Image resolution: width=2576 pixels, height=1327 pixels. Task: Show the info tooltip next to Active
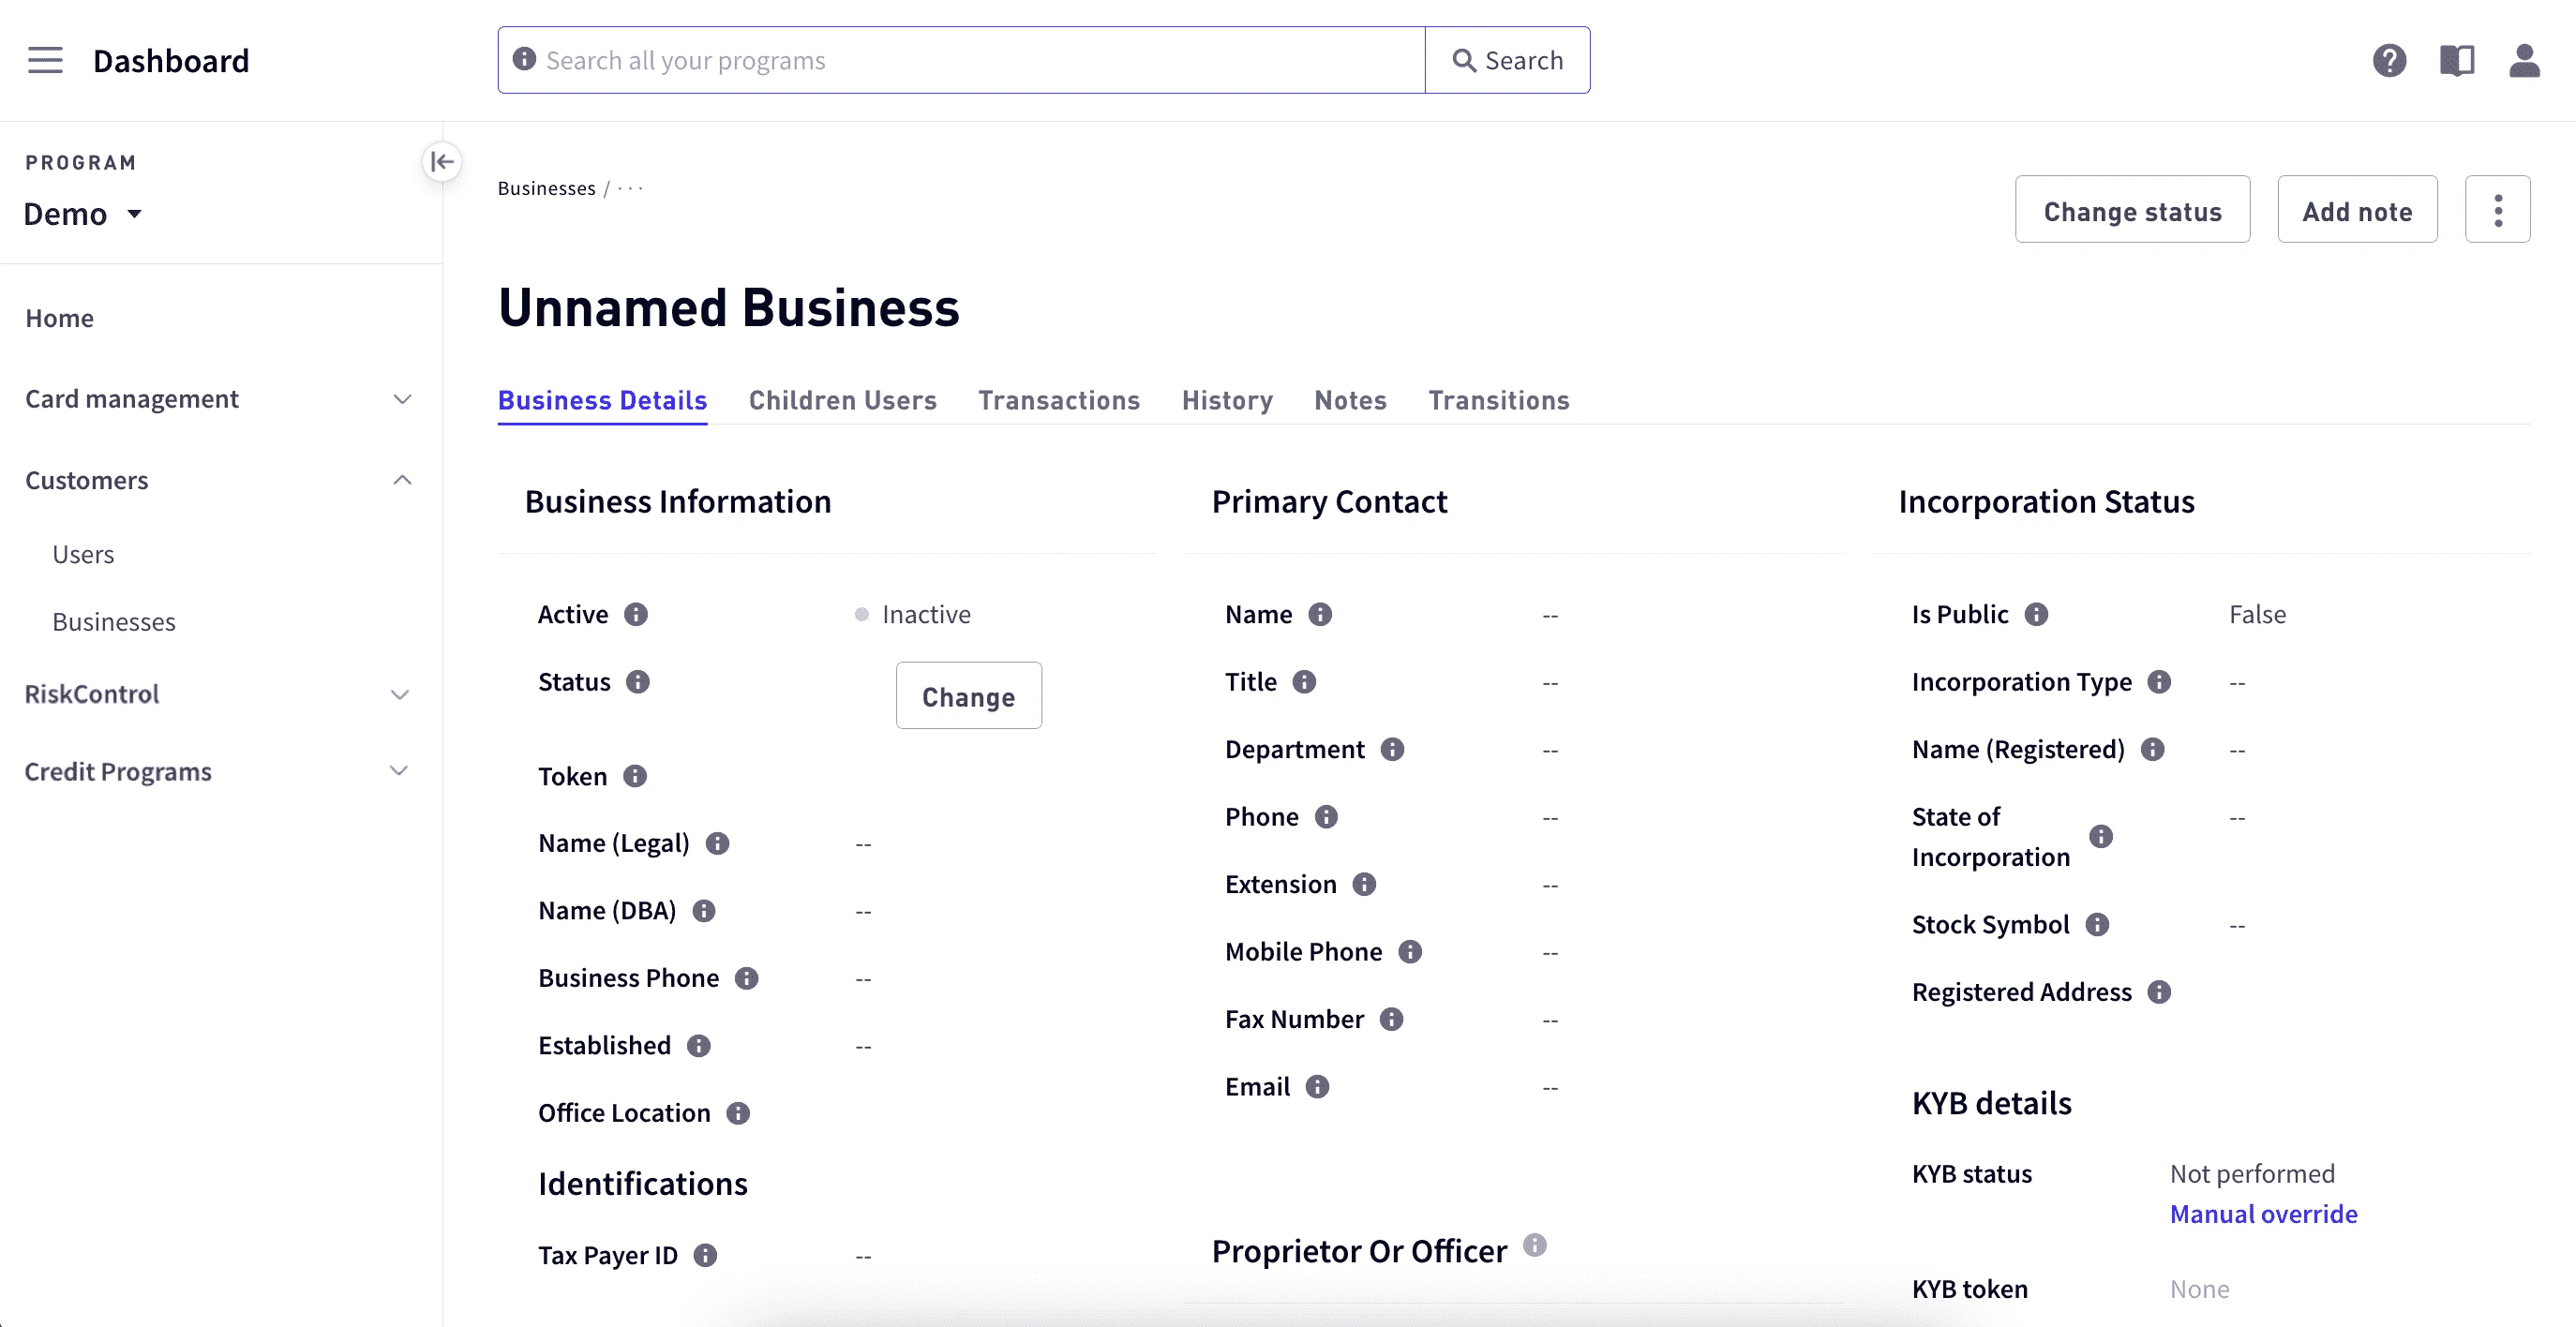638,614
